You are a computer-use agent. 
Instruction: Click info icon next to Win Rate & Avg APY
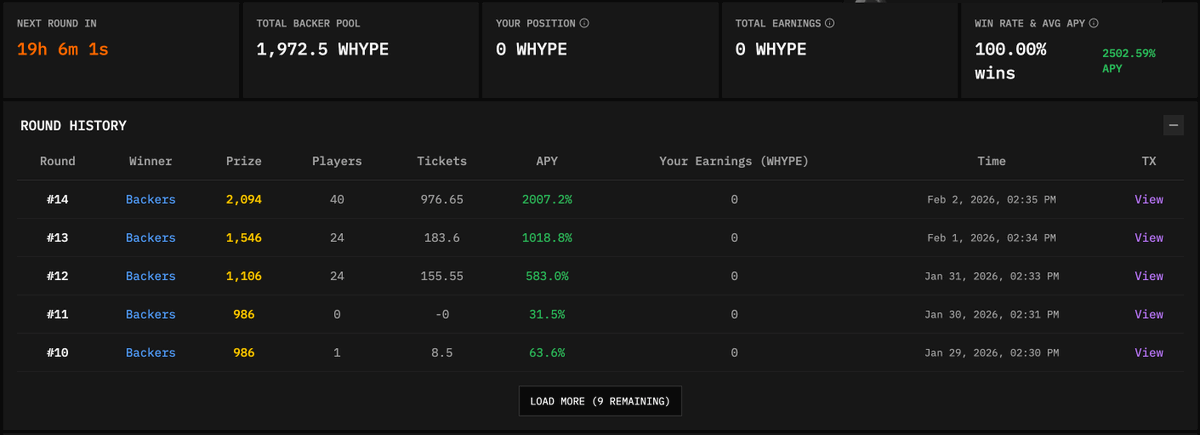1094,22
